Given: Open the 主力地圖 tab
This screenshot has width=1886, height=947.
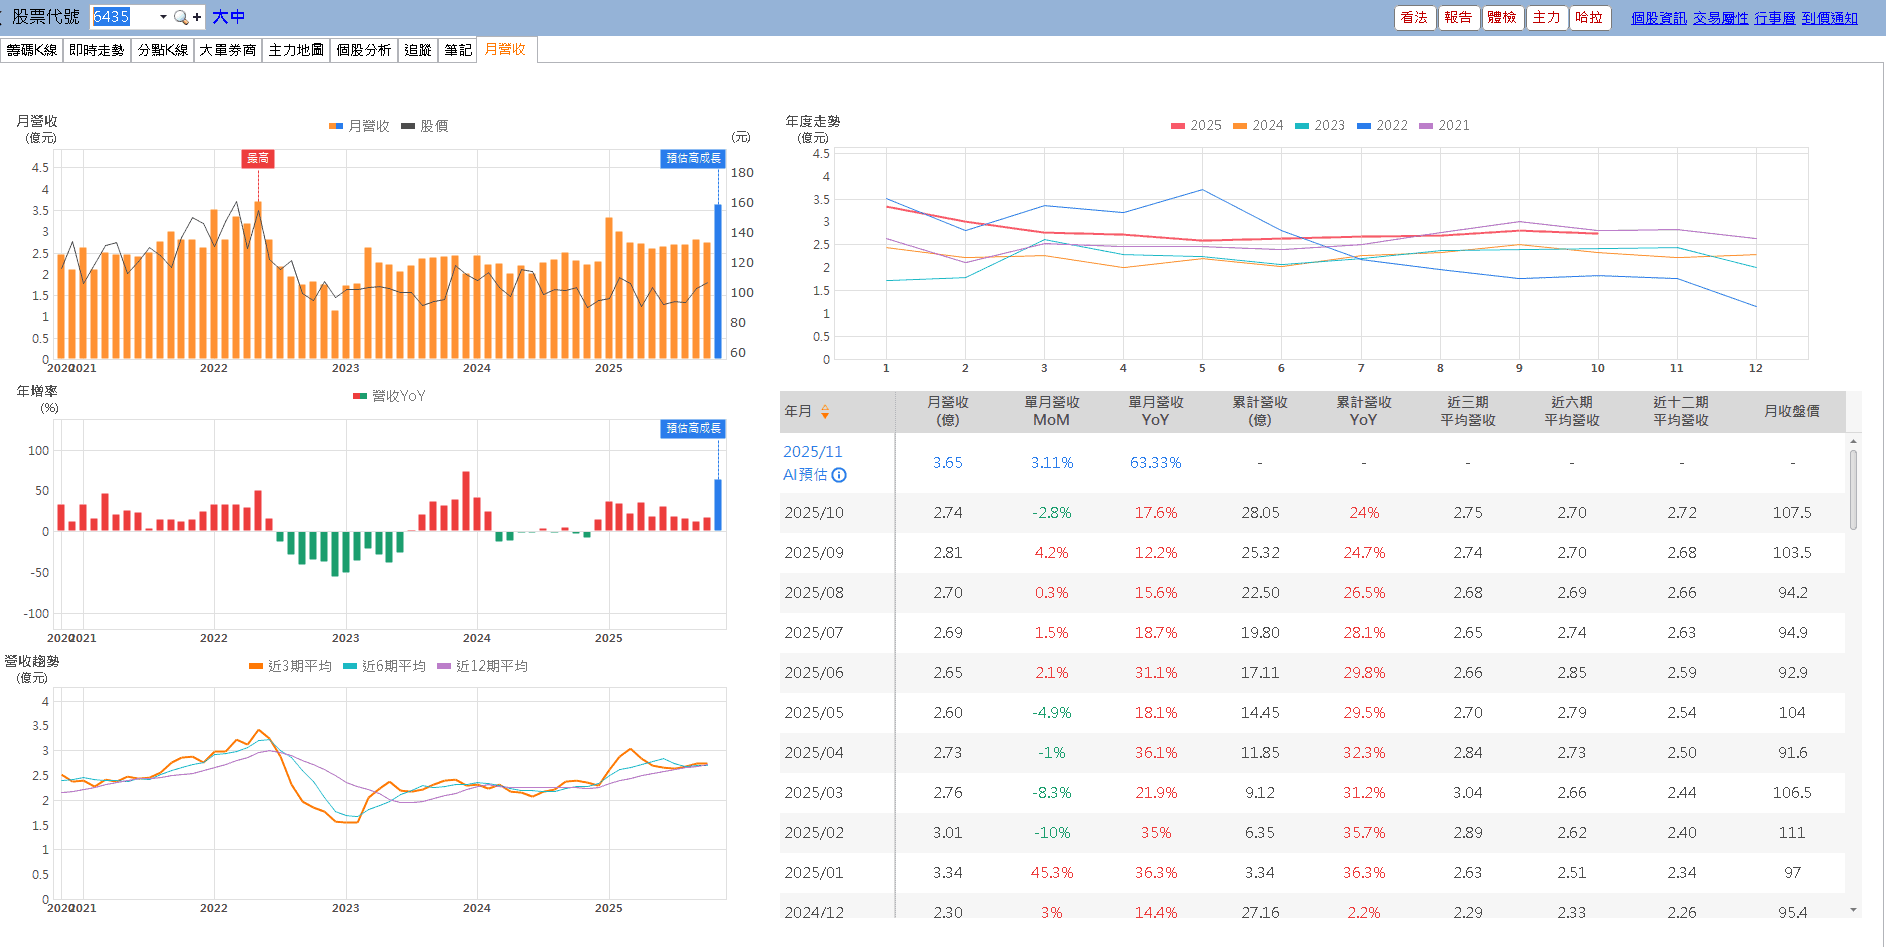Looking at the screenshot, I should coord(296,50).
